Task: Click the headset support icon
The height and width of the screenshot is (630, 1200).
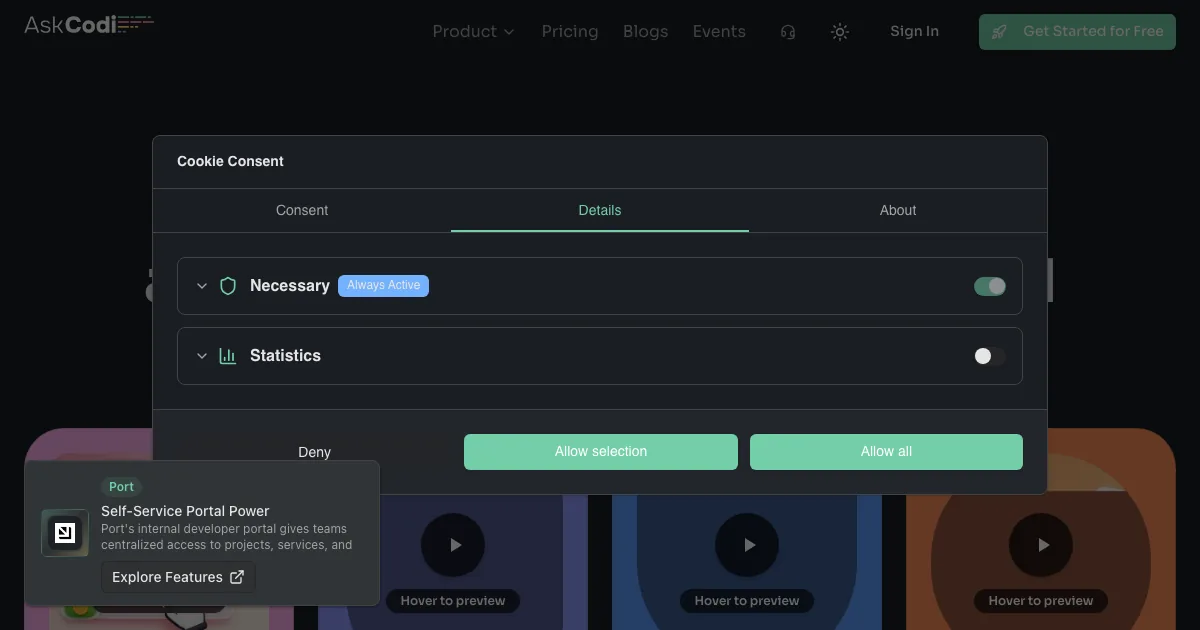Action: [x=788, y=32]
